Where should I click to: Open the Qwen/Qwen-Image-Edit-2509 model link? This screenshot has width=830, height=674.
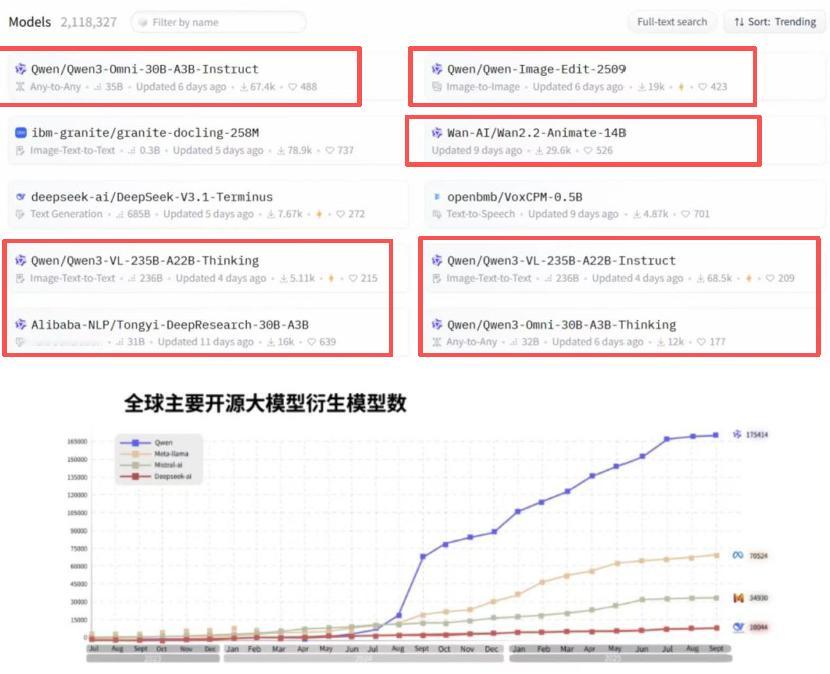536,69
